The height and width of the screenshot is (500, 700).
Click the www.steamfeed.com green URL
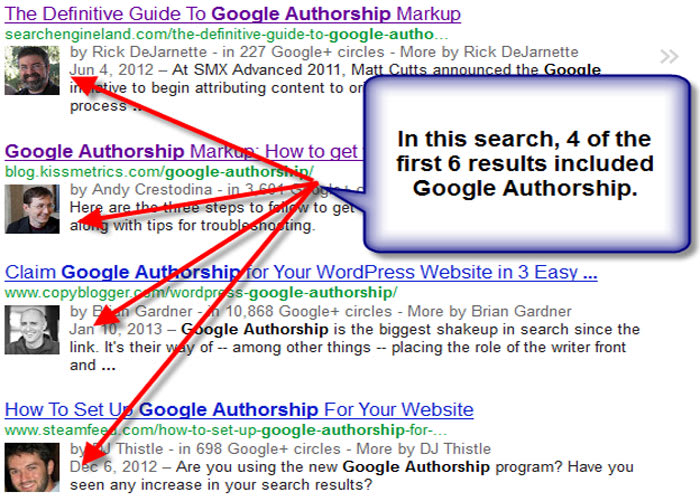tap(226, 430)
